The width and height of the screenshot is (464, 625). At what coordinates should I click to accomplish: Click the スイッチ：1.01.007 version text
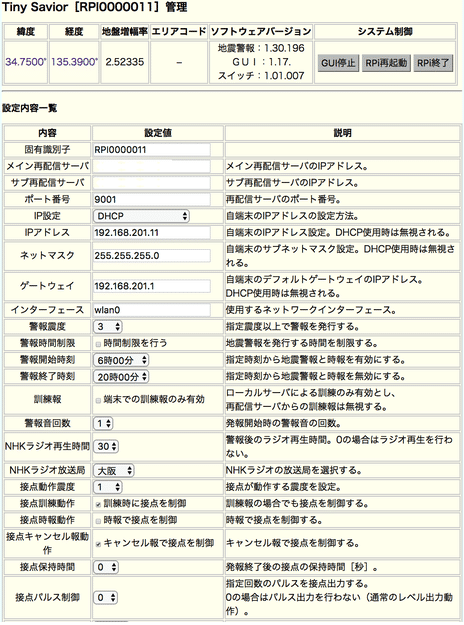point(261,76)
